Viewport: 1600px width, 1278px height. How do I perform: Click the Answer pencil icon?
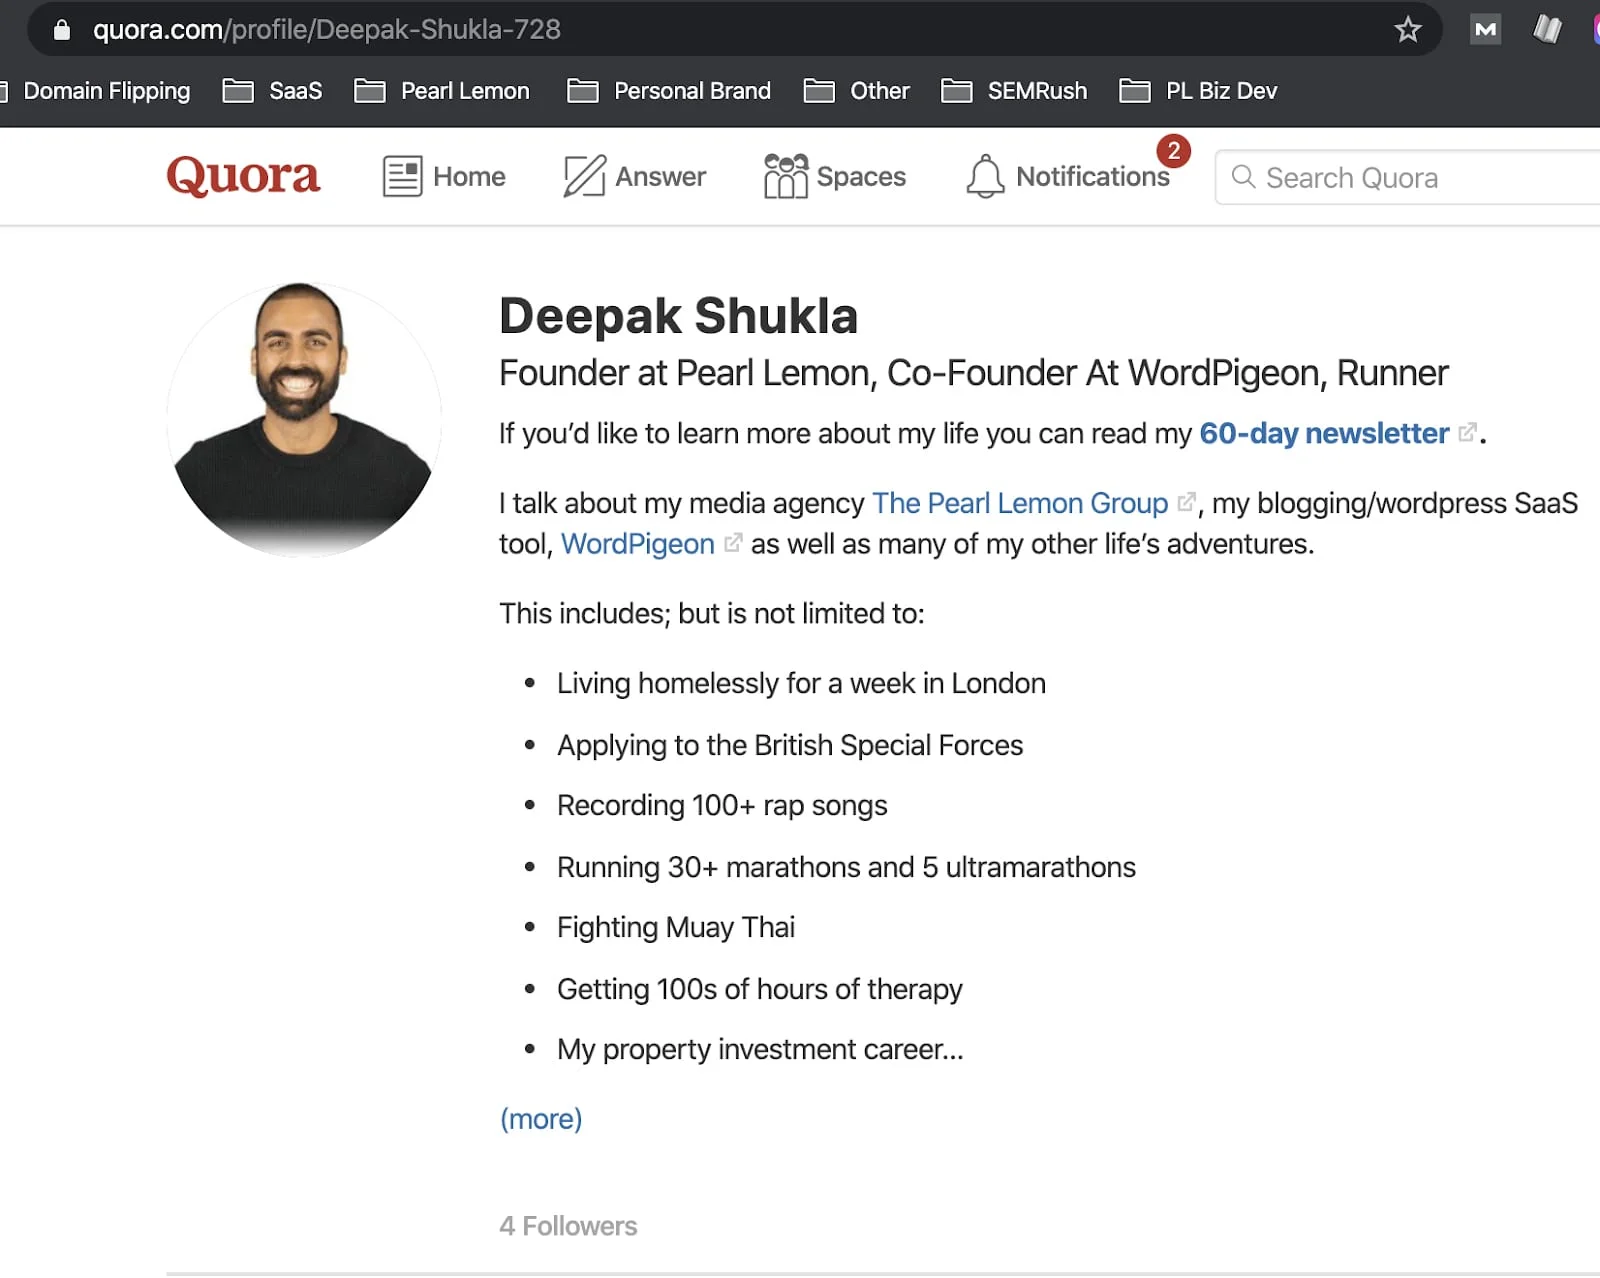(x=585, y=177)
